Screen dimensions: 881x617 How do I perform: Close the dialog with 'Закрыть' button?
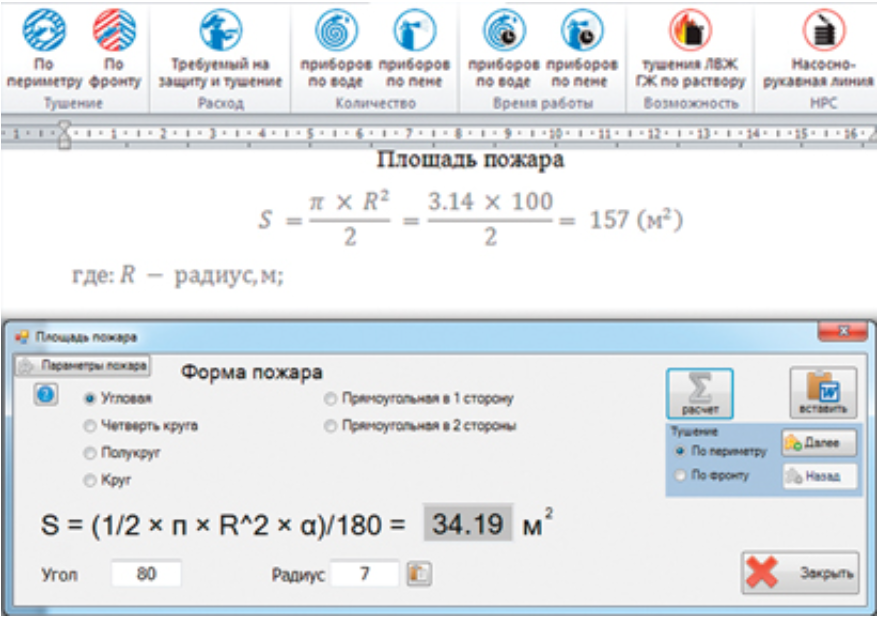coord(800,573)
